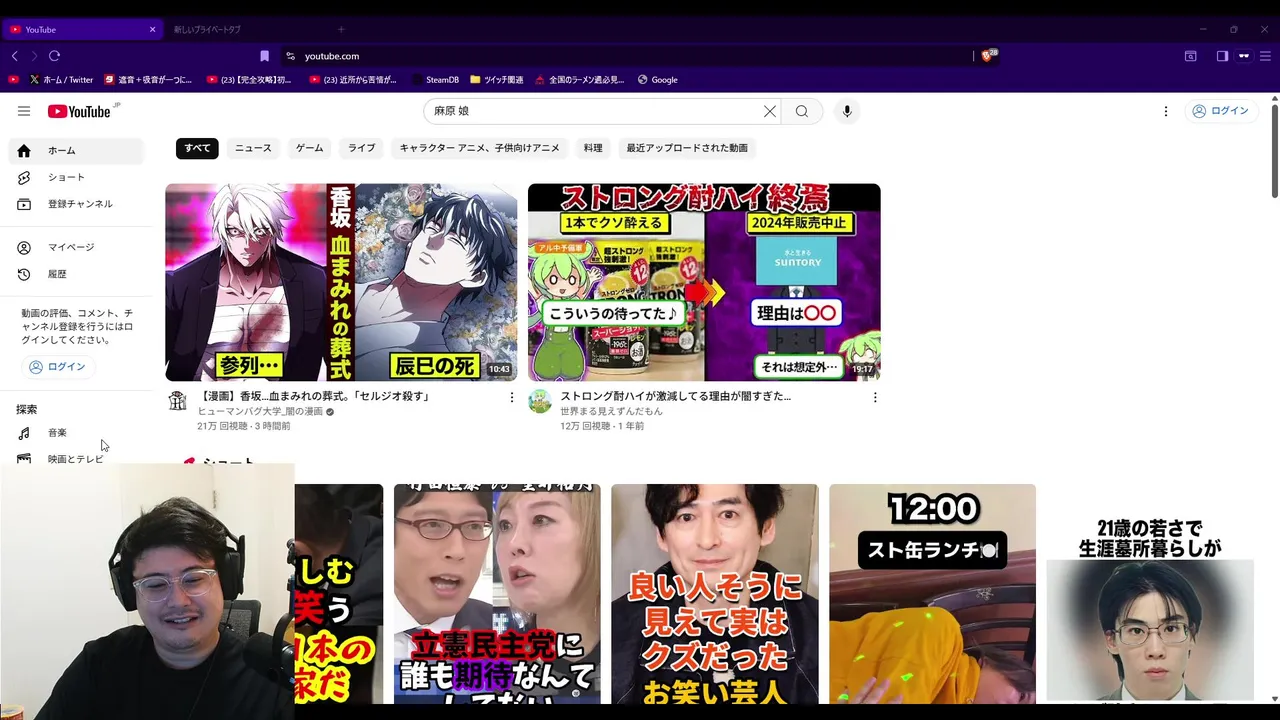This screenshot has width=1280, height=720.
Task: Click the Brave Shields lion icon
Action: (x=988, y=56)
